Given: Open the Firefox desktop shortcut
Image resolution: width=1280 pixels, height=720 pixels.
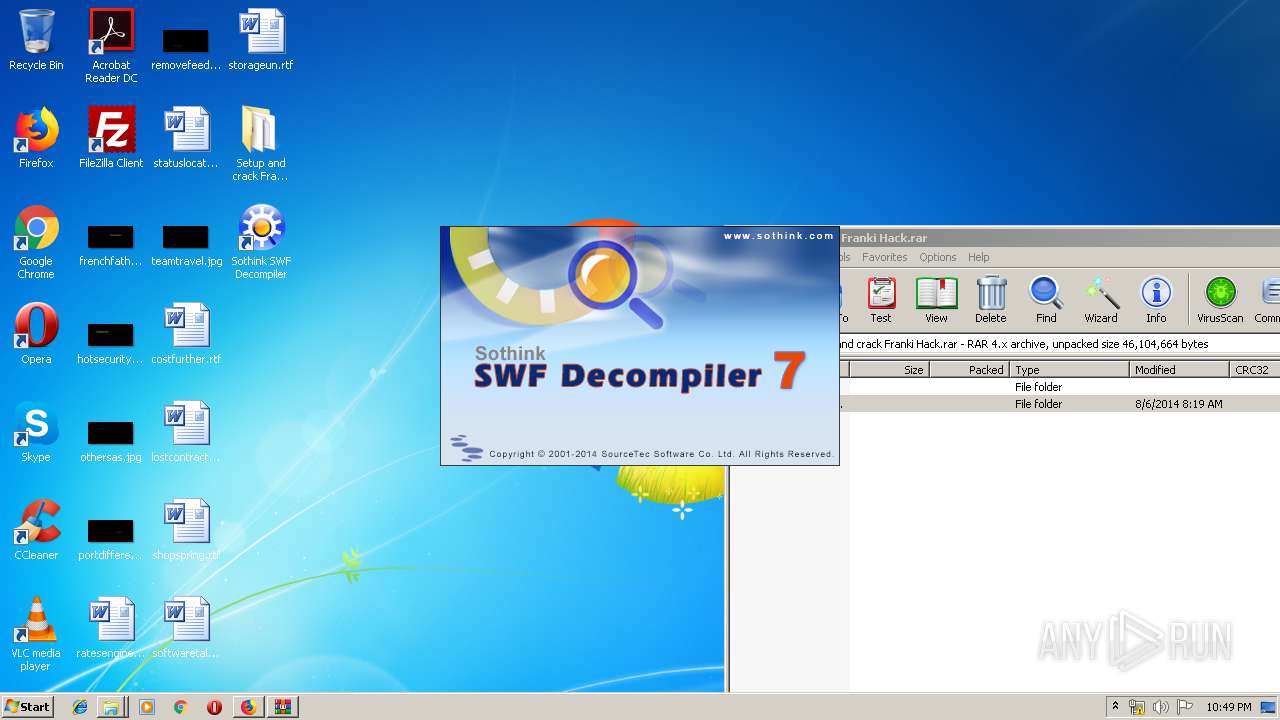Looking at the screenshot, I should (x=36, y=138).
